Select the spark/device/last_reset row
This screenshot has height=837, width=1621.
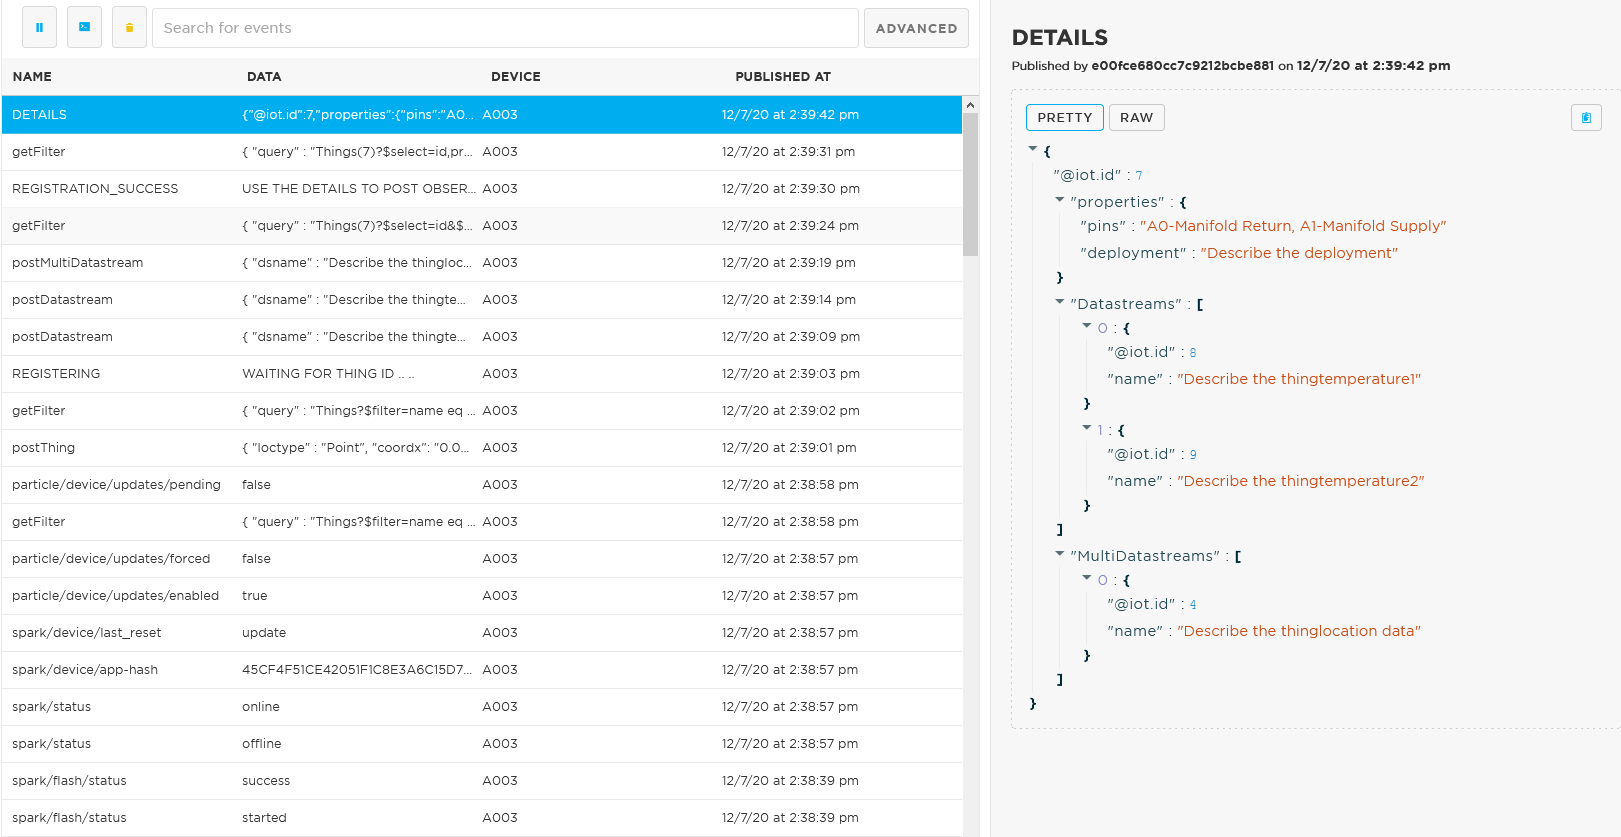482,633
